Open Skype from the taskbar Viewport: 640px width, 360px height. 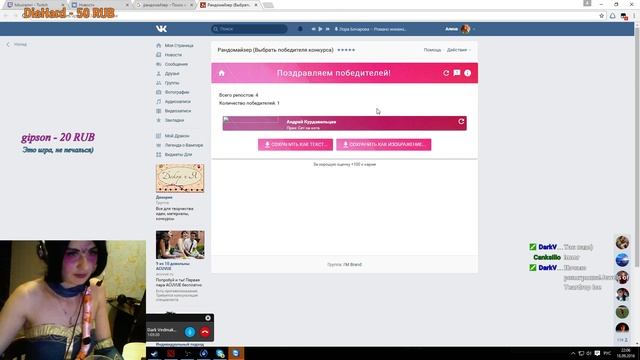coord(220,353)
